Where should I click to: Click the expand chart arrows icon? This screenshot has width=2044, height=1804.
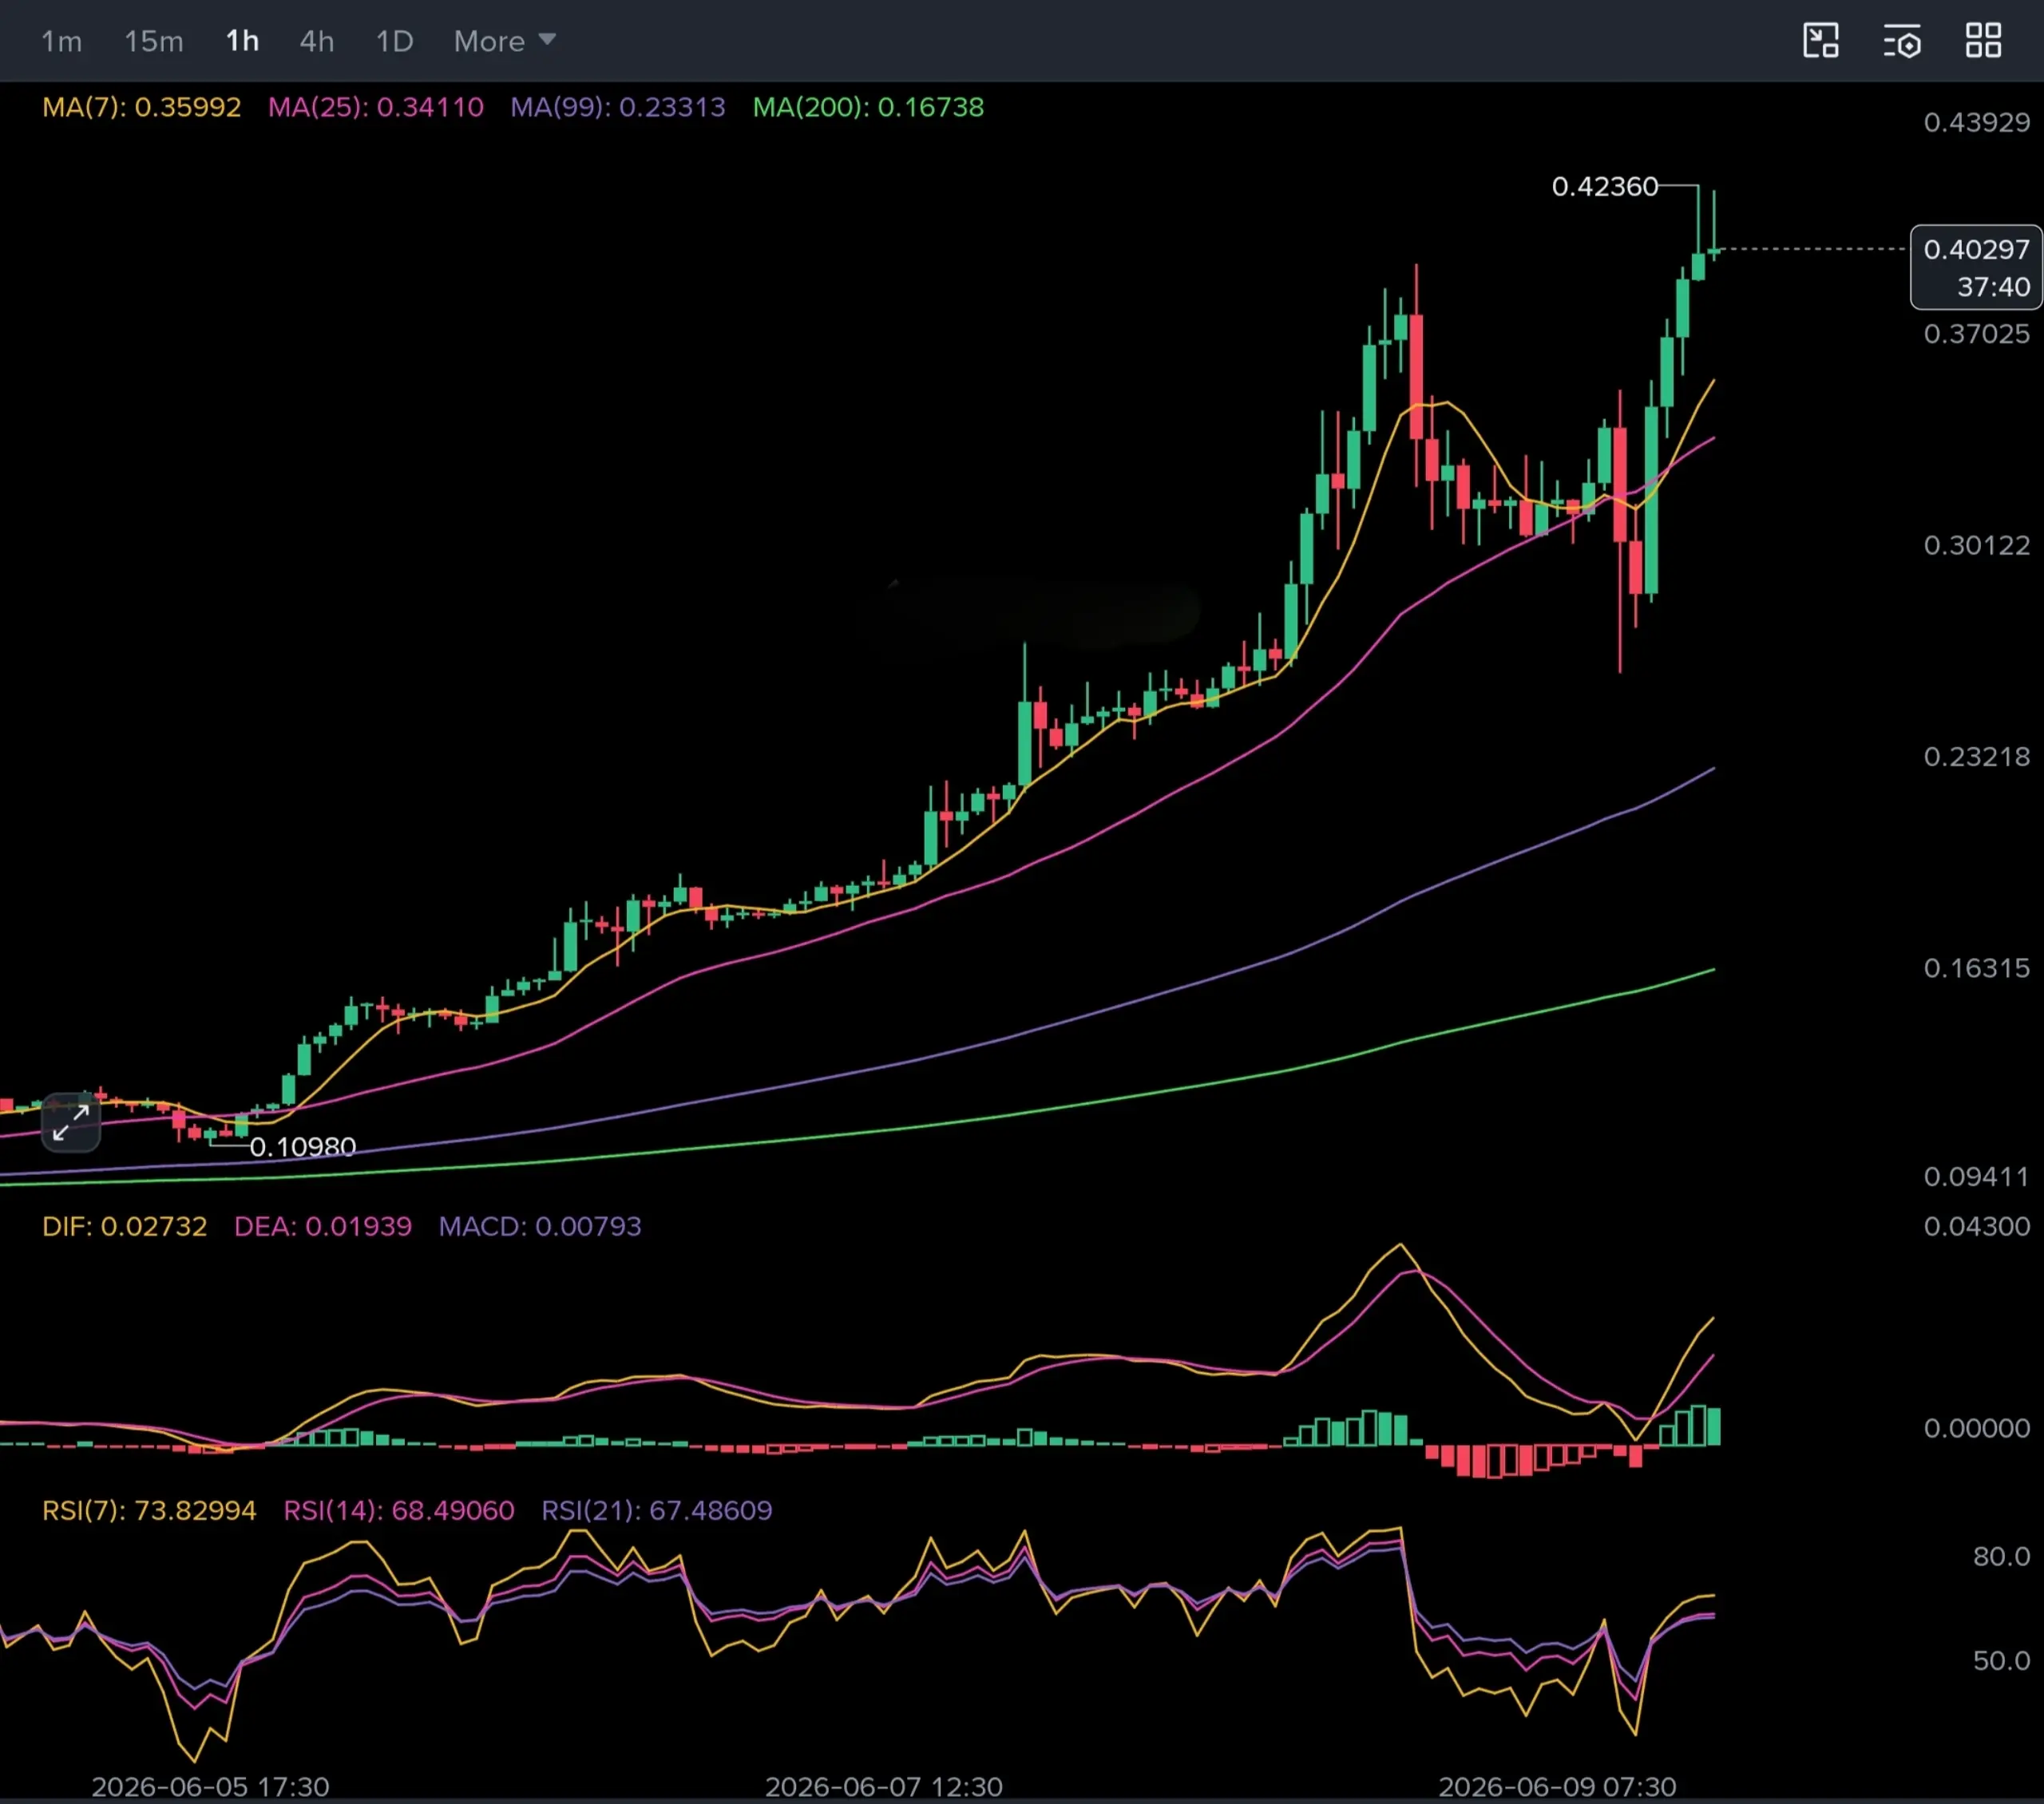coord(71,1122)
